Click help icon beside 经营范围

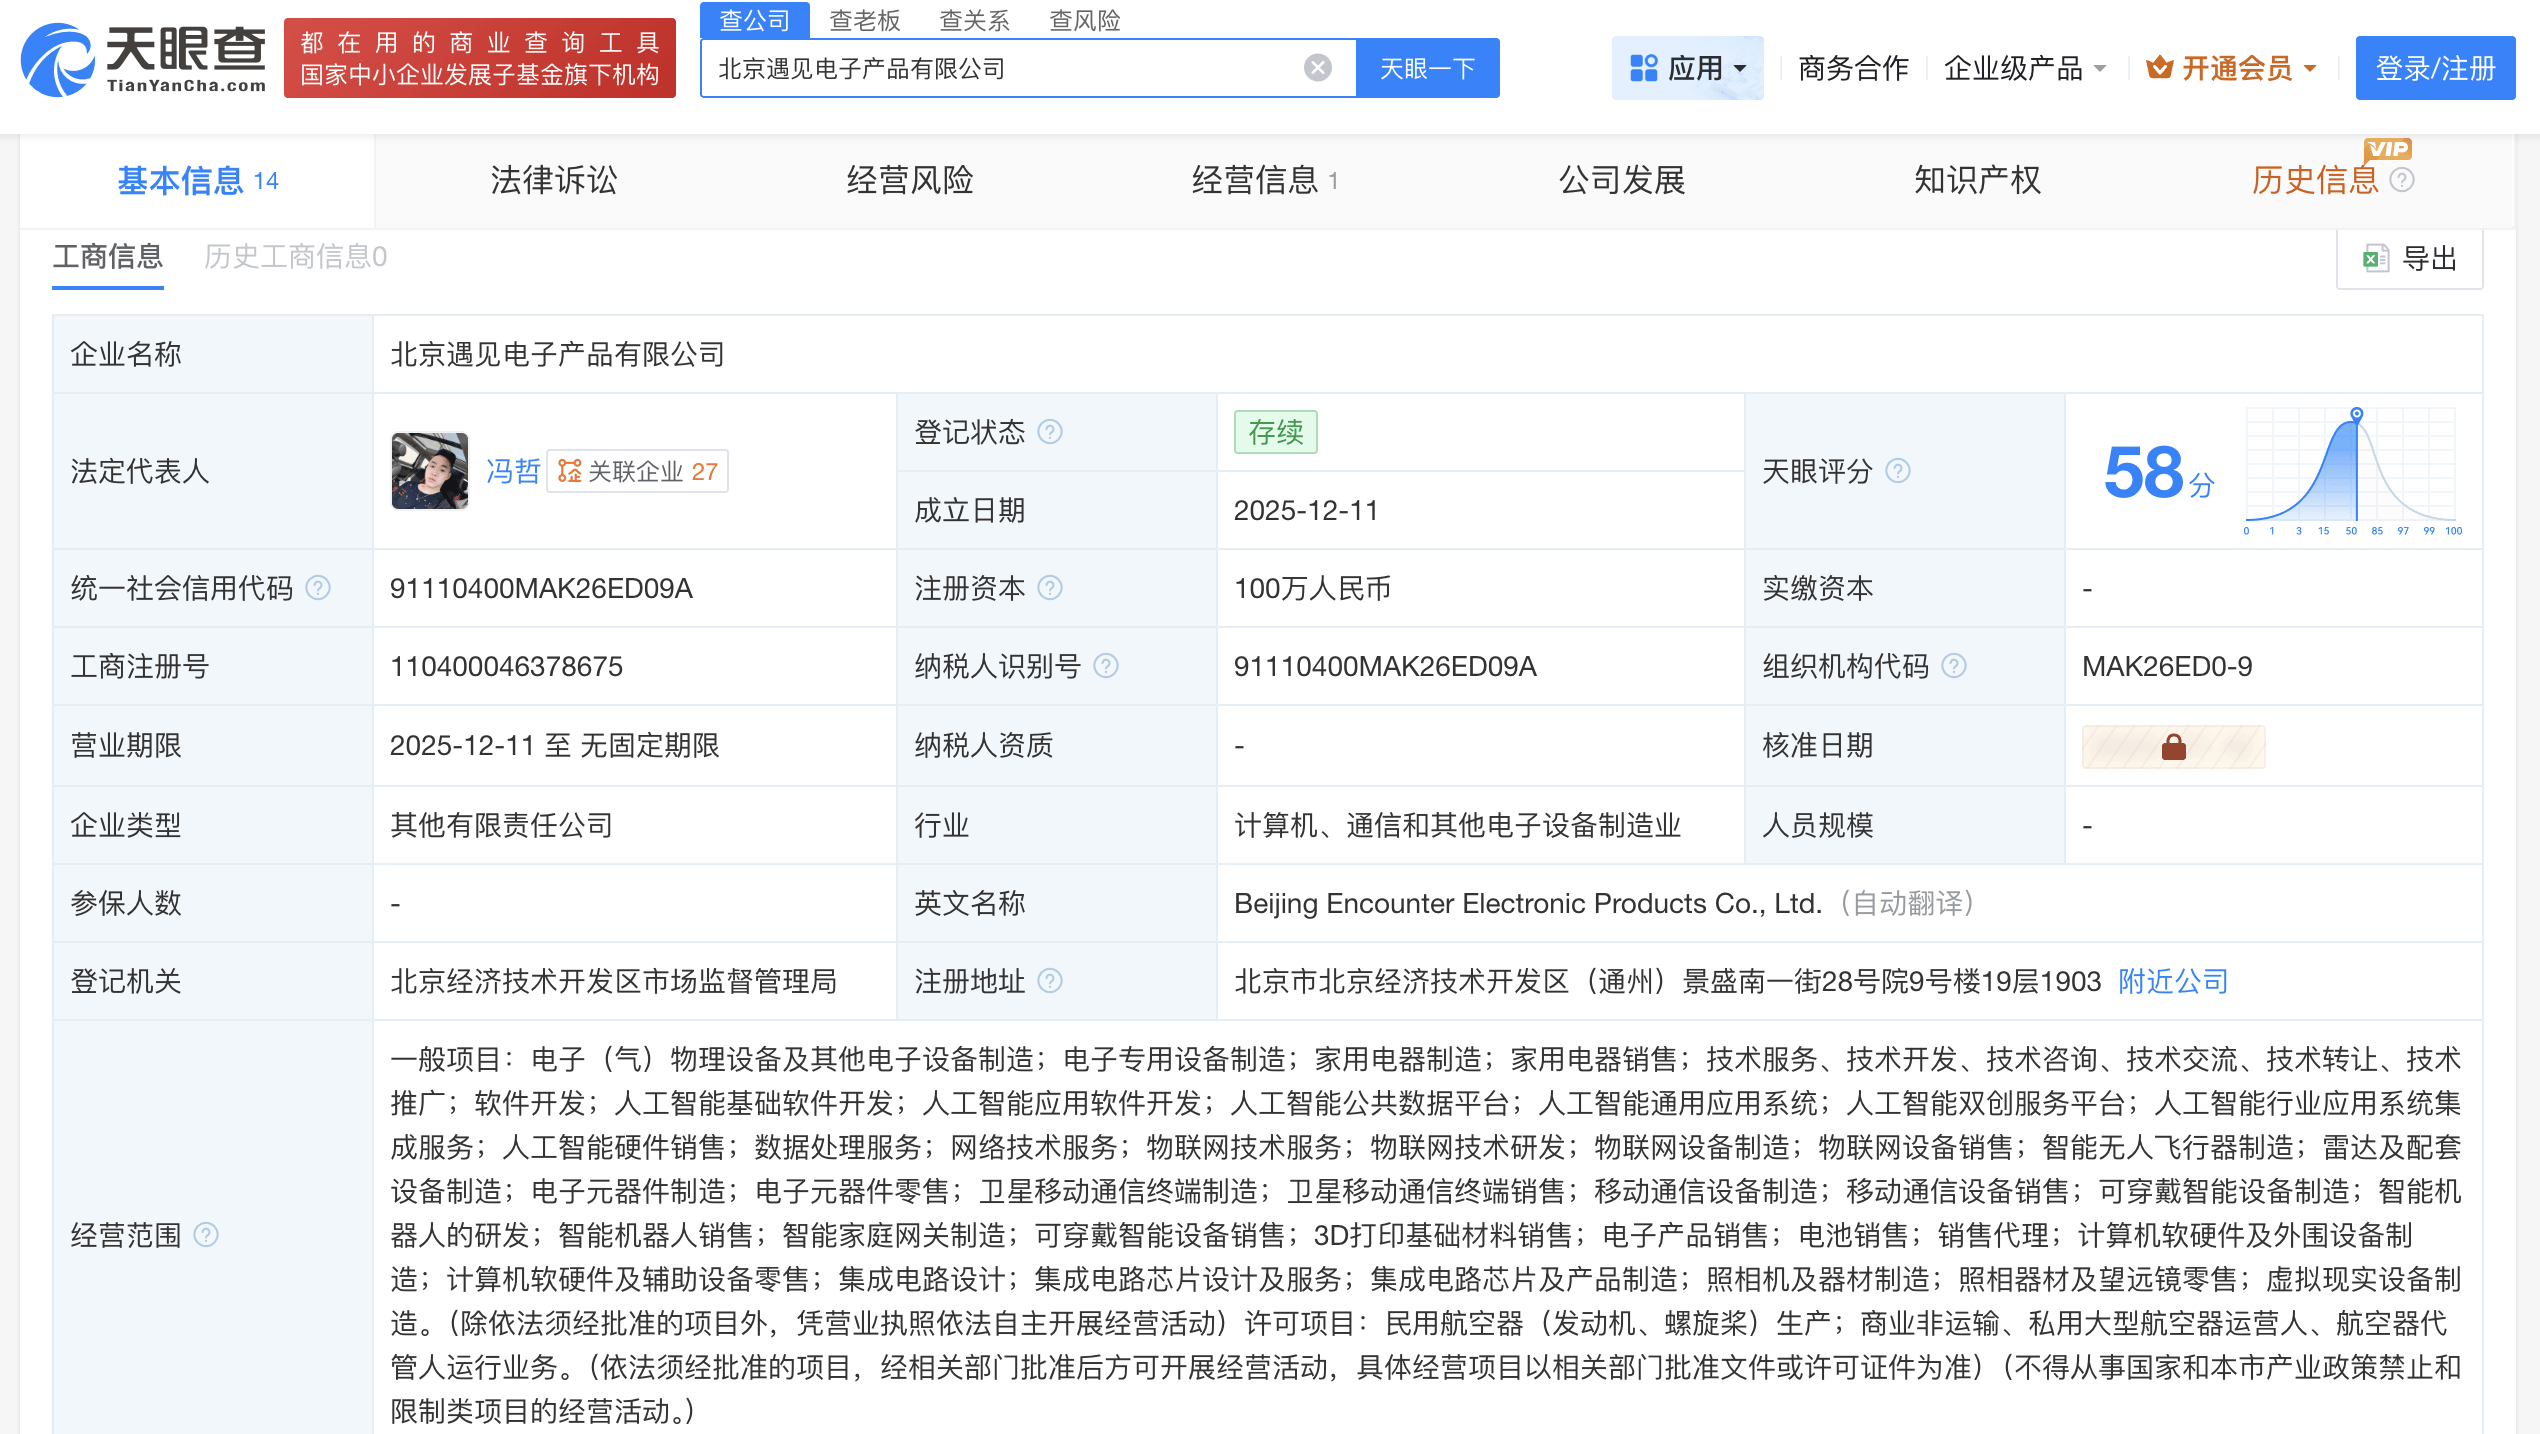click(206, 1235)
